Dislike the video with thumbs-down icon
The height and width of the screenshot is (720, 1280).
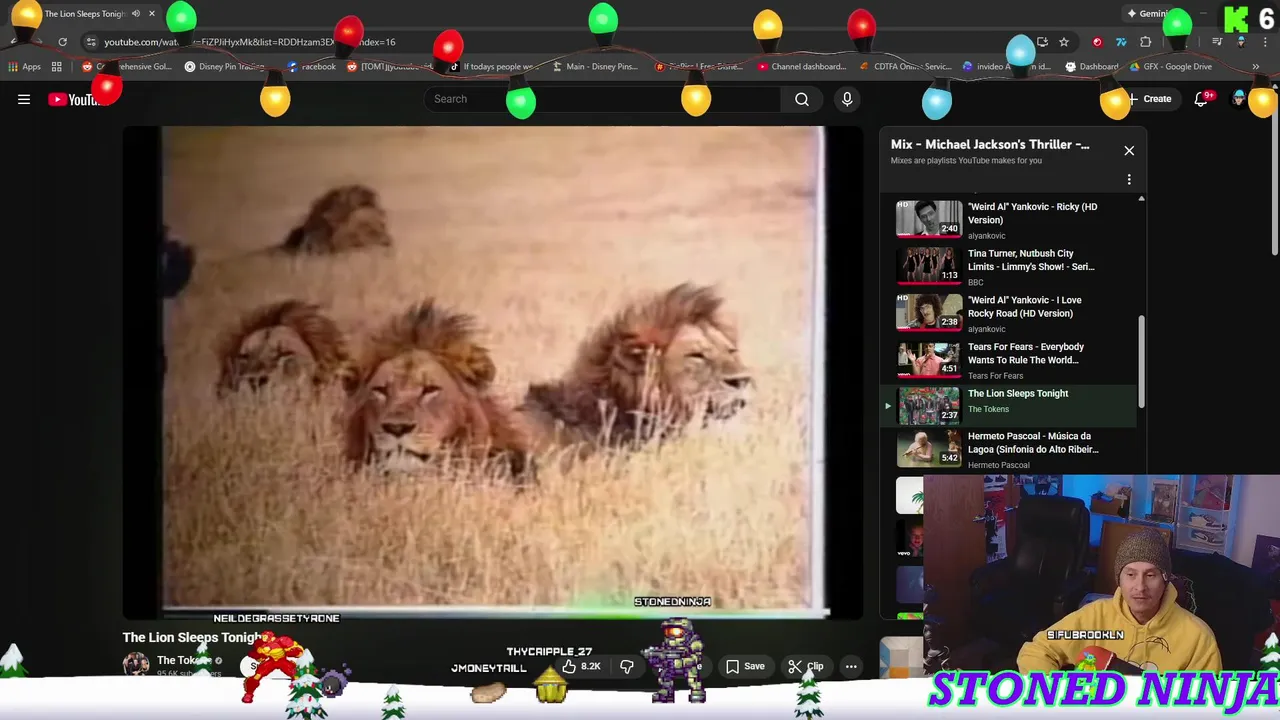click(627, 666)
